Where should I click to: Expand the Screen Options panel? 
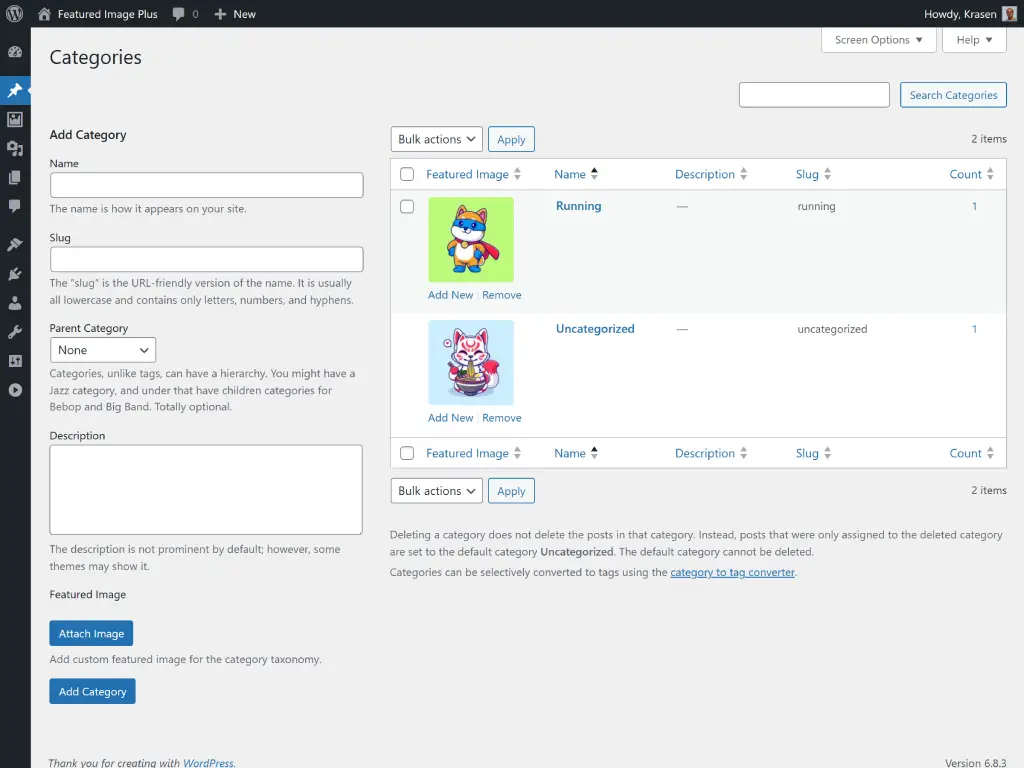(878, 40)
